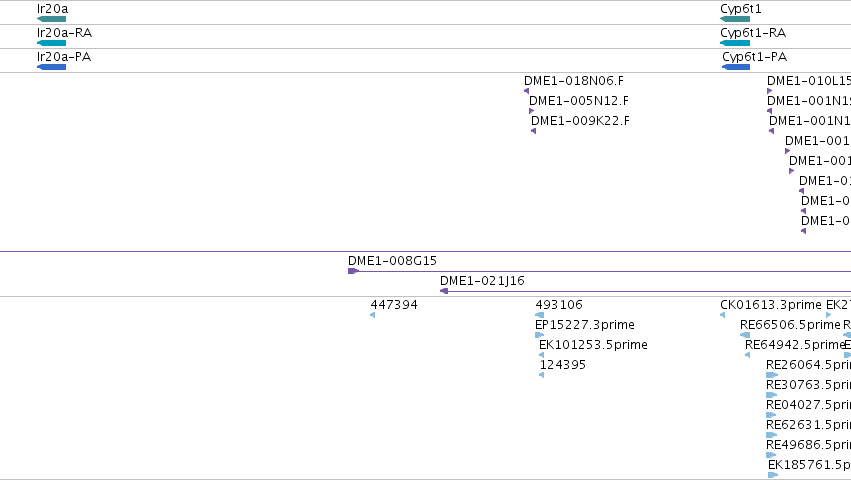Open the Ir20a-RA transcript label
The width and height of the screenshot is (851, 480).
(65, 33)
